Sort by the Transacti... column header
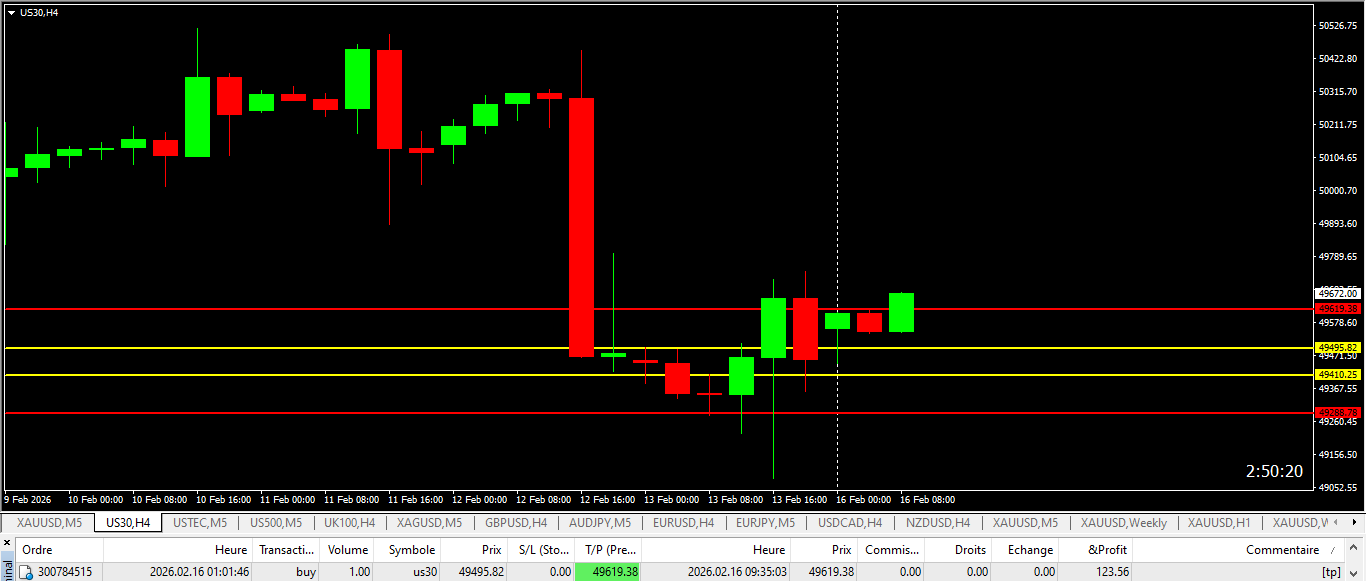 287,550
